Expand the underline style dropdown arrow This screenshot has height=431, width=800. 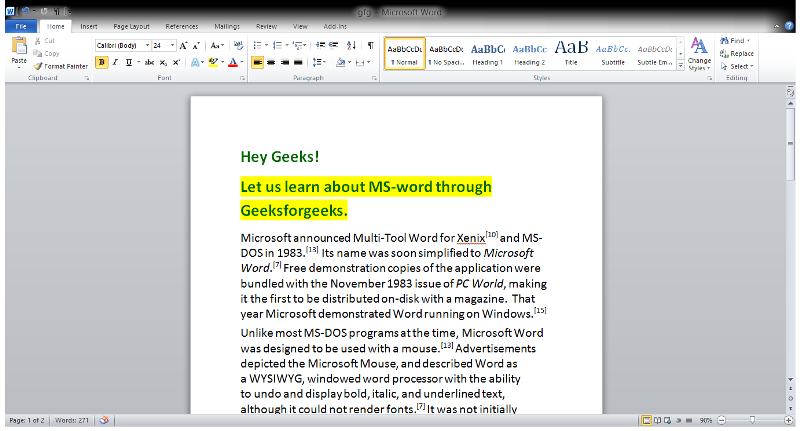(138, 62)
